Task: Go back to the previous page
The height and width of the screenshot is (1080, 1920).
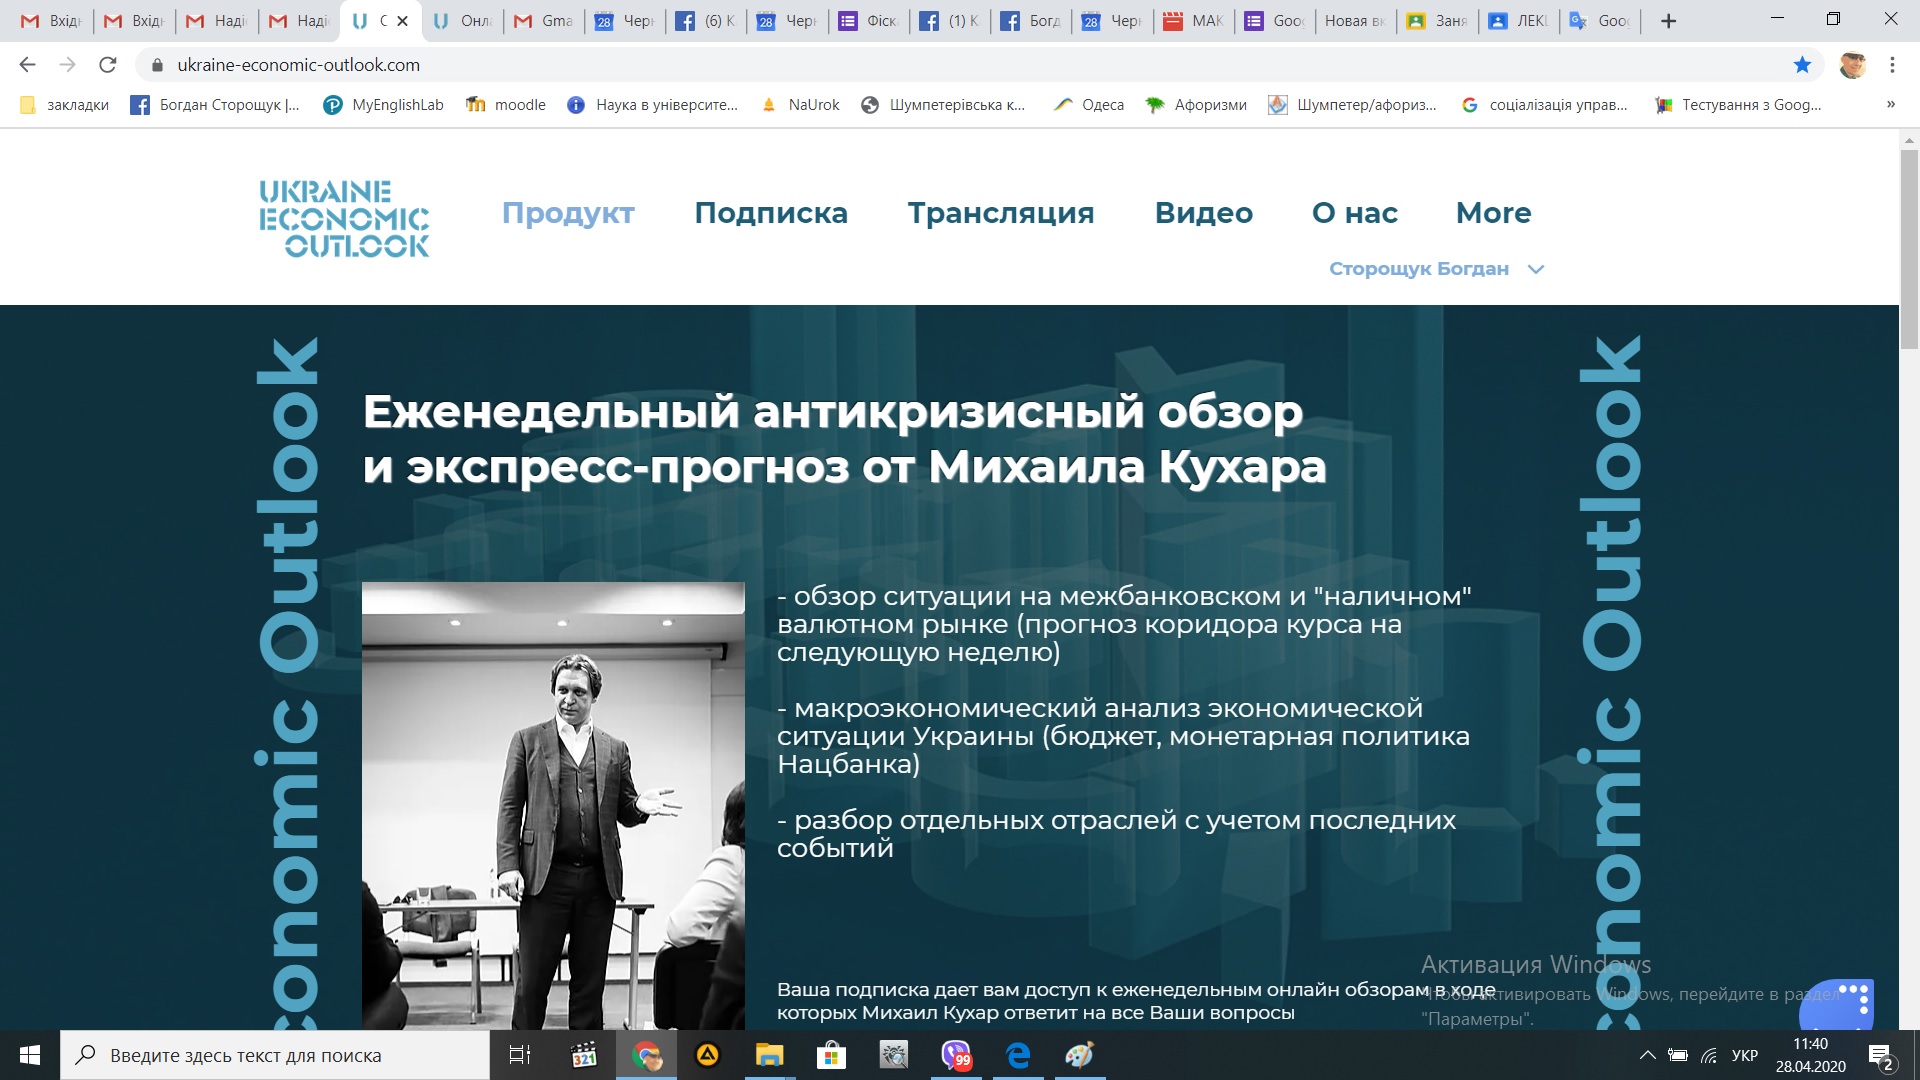Action: 27,65
